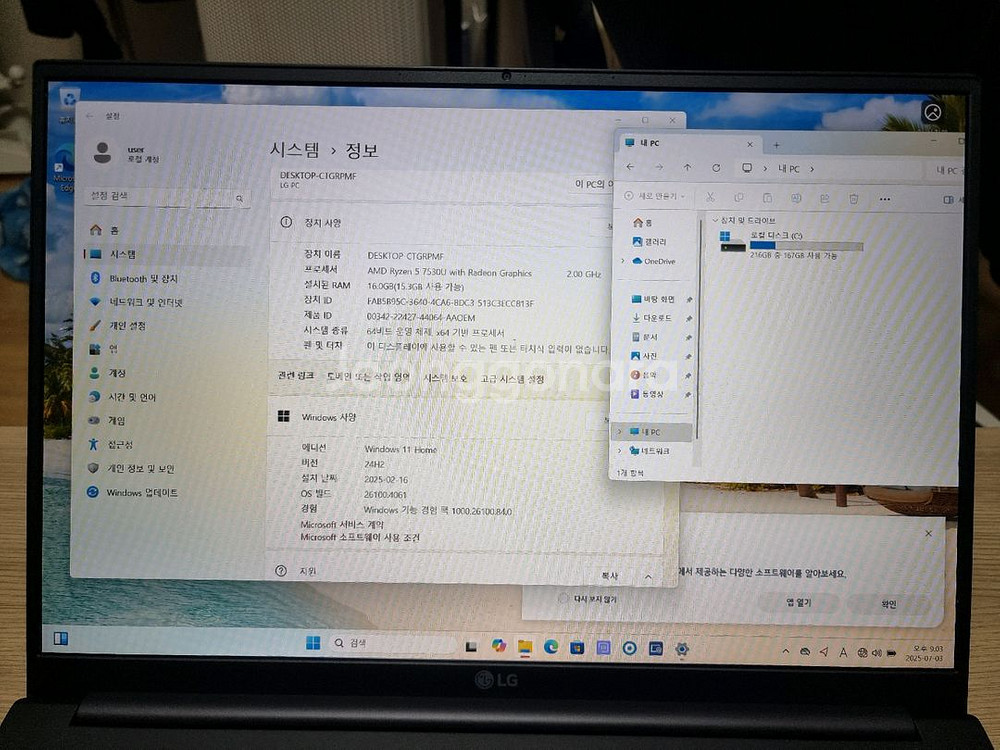The image size is (1000, 750).
Task: Expand OneDrive in Explorer navigation pane
Action: pyautogui.click(x=622, y=261)
